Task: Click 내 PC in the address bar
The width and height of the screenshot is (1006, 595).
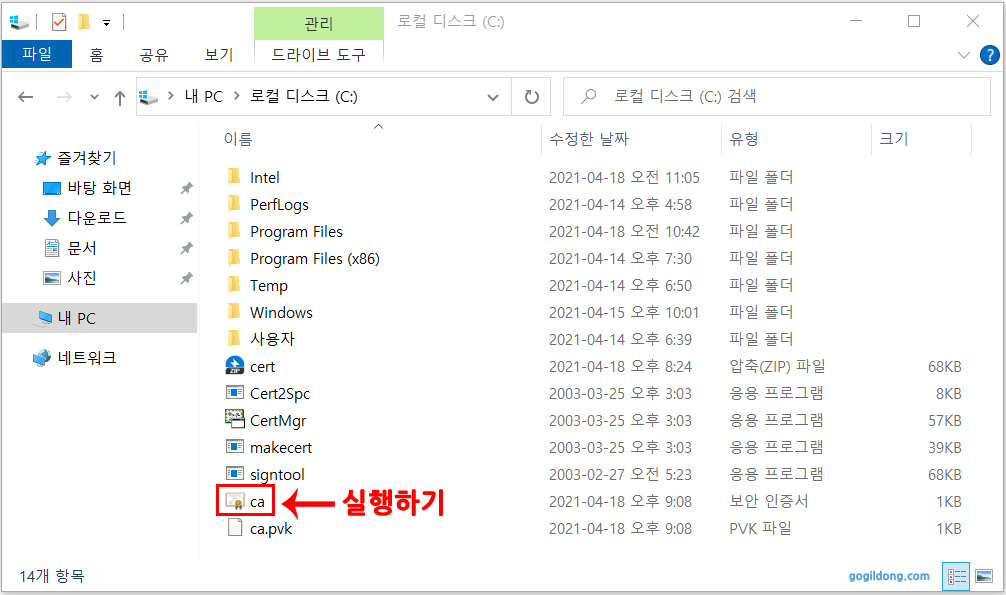Action: pos(203,96)
